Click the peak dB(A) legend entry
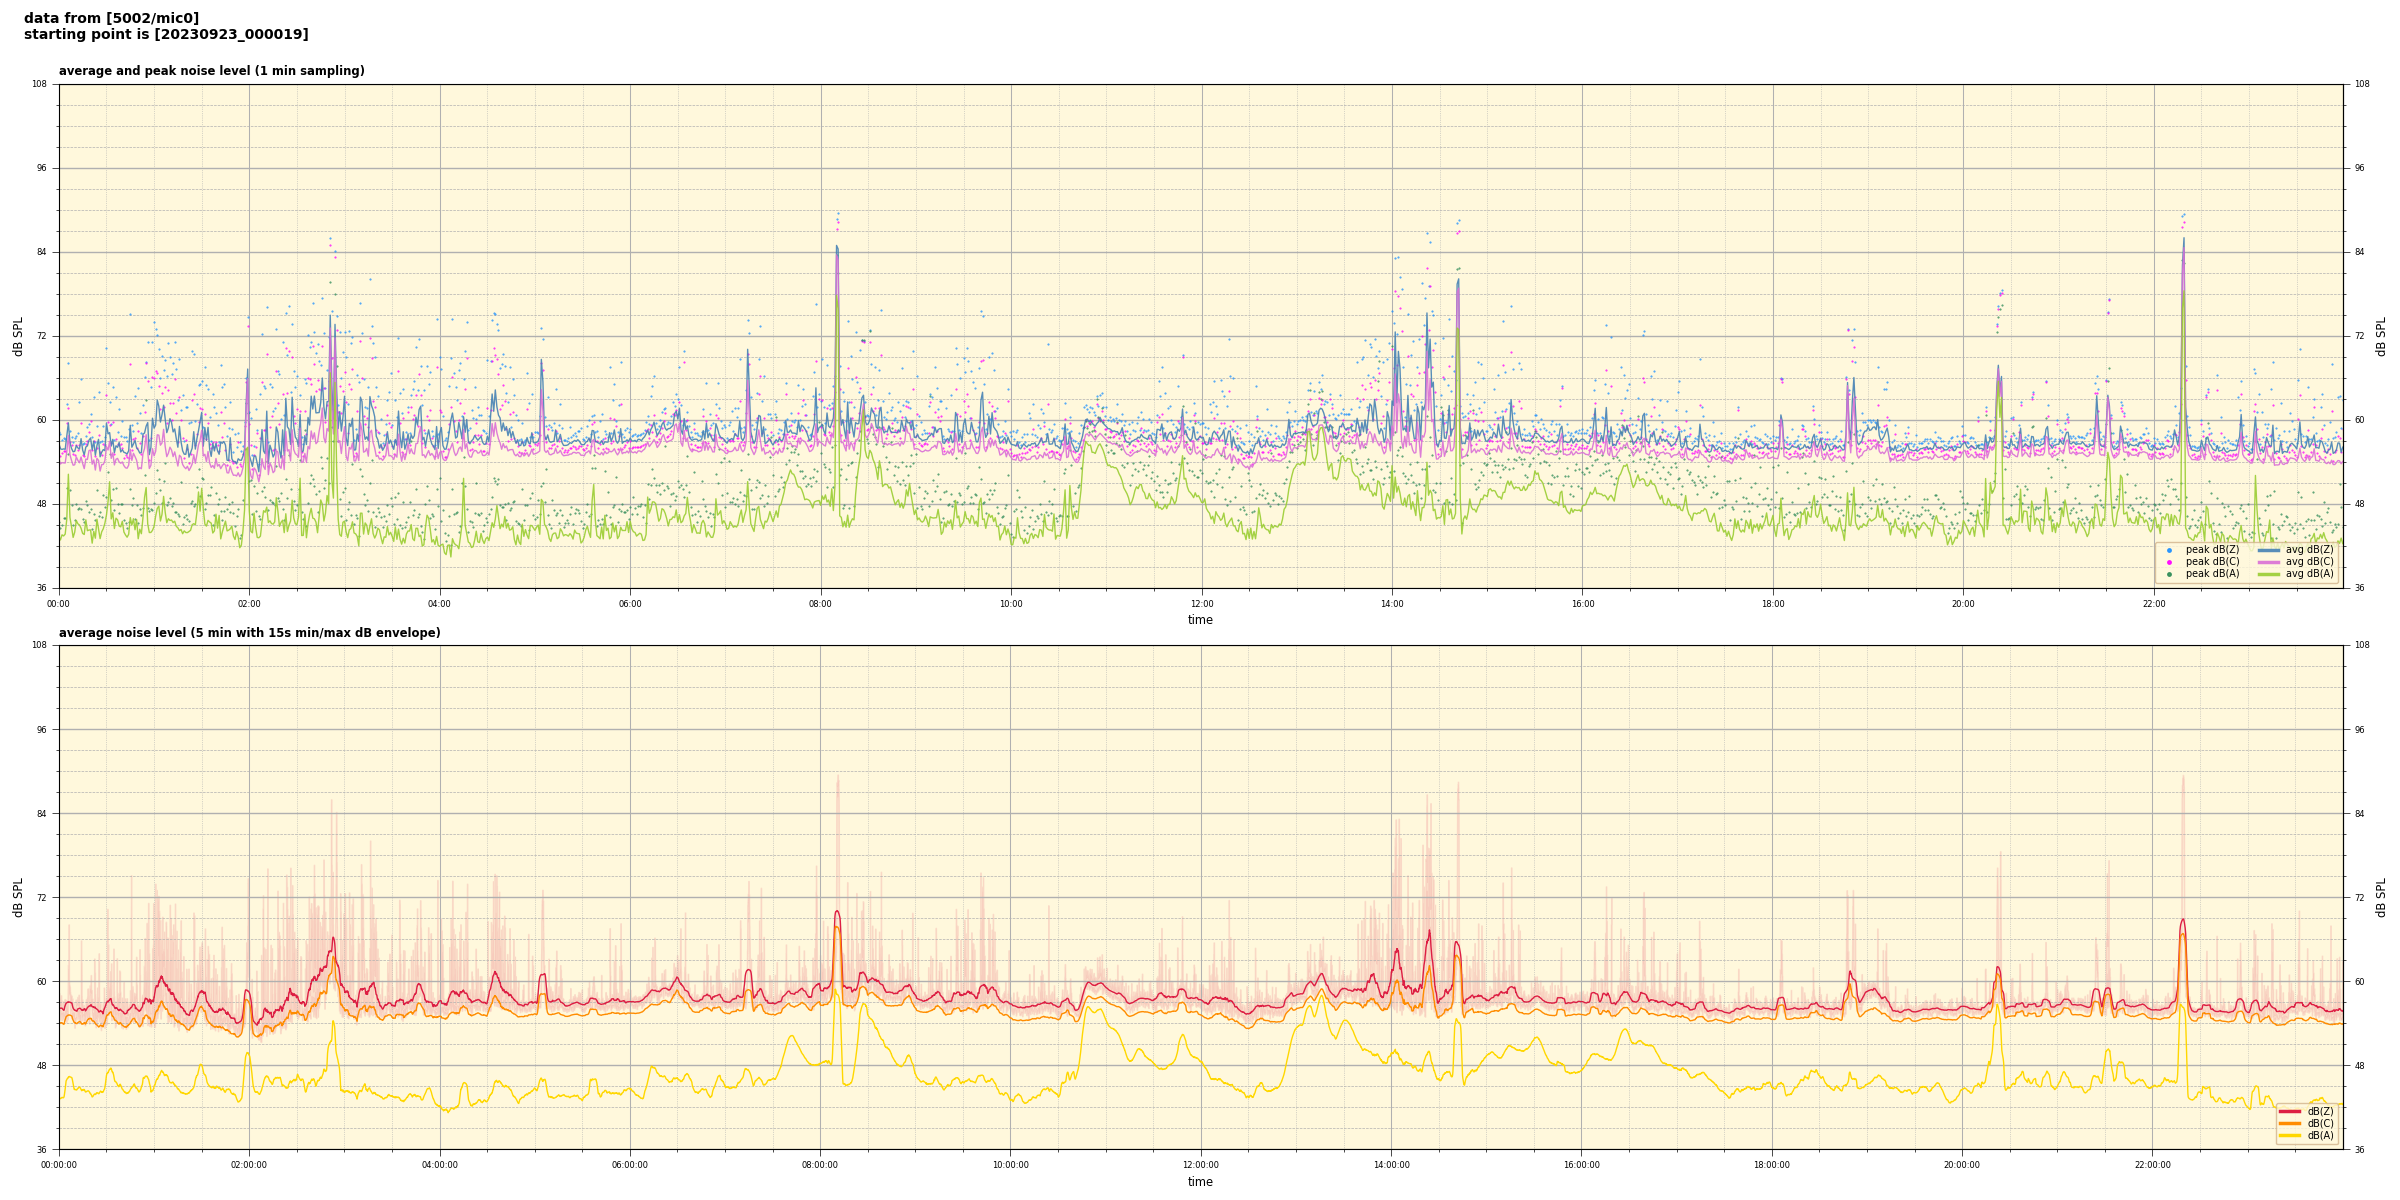The height and width of the screenshot is (1200, 2400). tap(2212, 574)
